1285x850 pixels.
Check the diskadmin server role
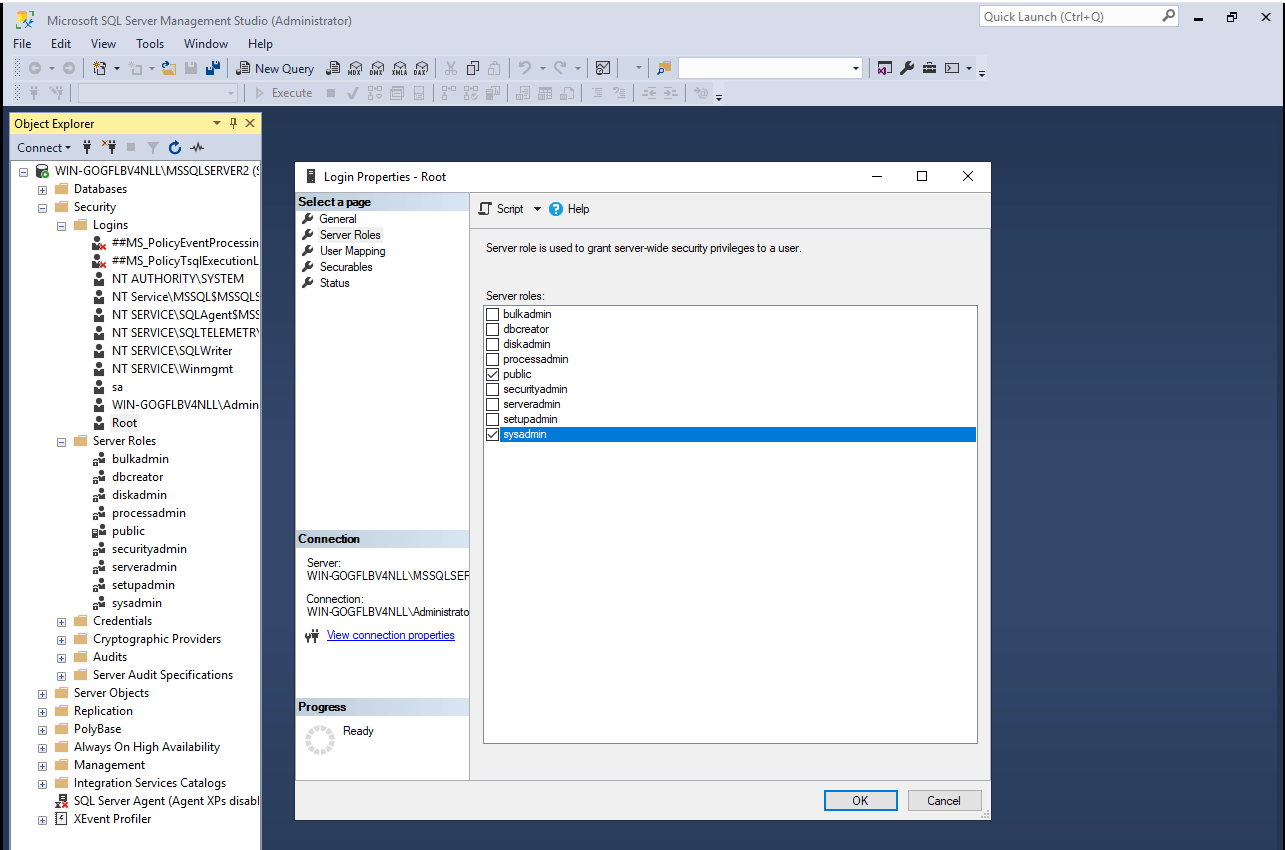492,344
